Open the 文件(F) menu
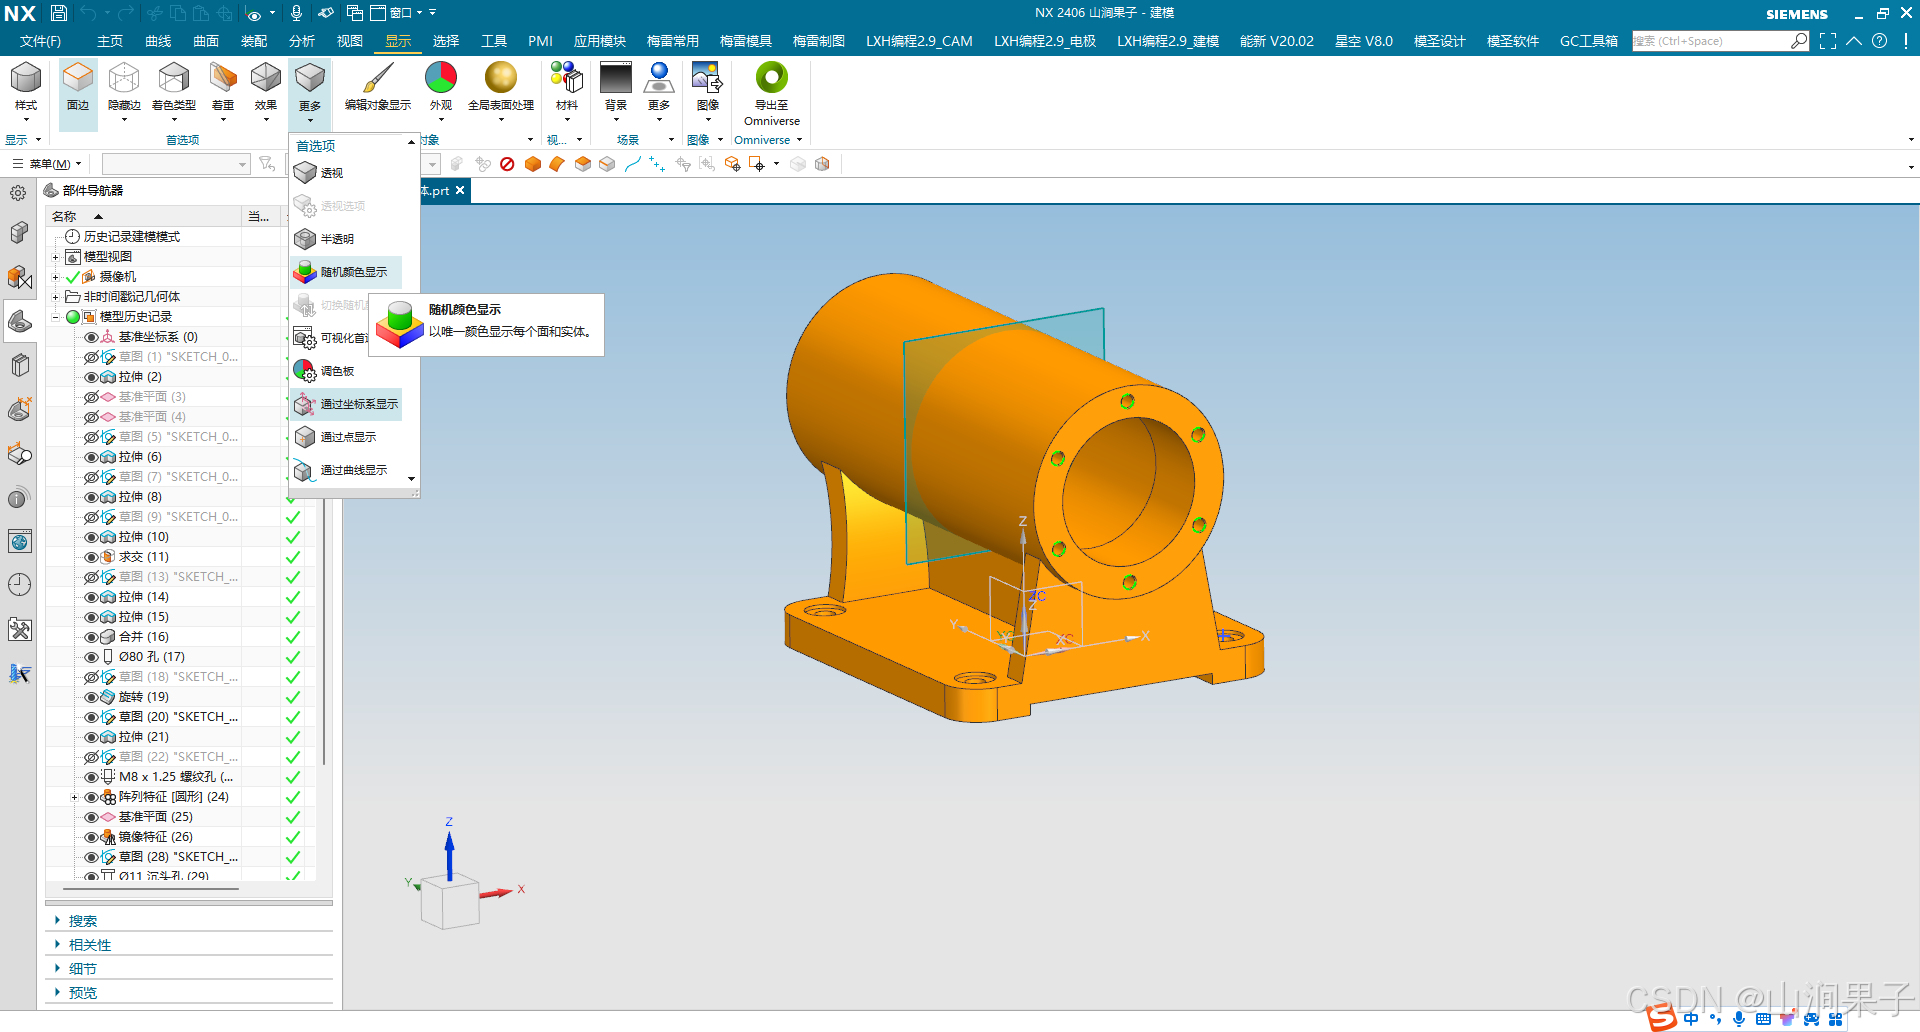The height and width of the screenshot is (1032, 1920). click(x=40, y=41)
